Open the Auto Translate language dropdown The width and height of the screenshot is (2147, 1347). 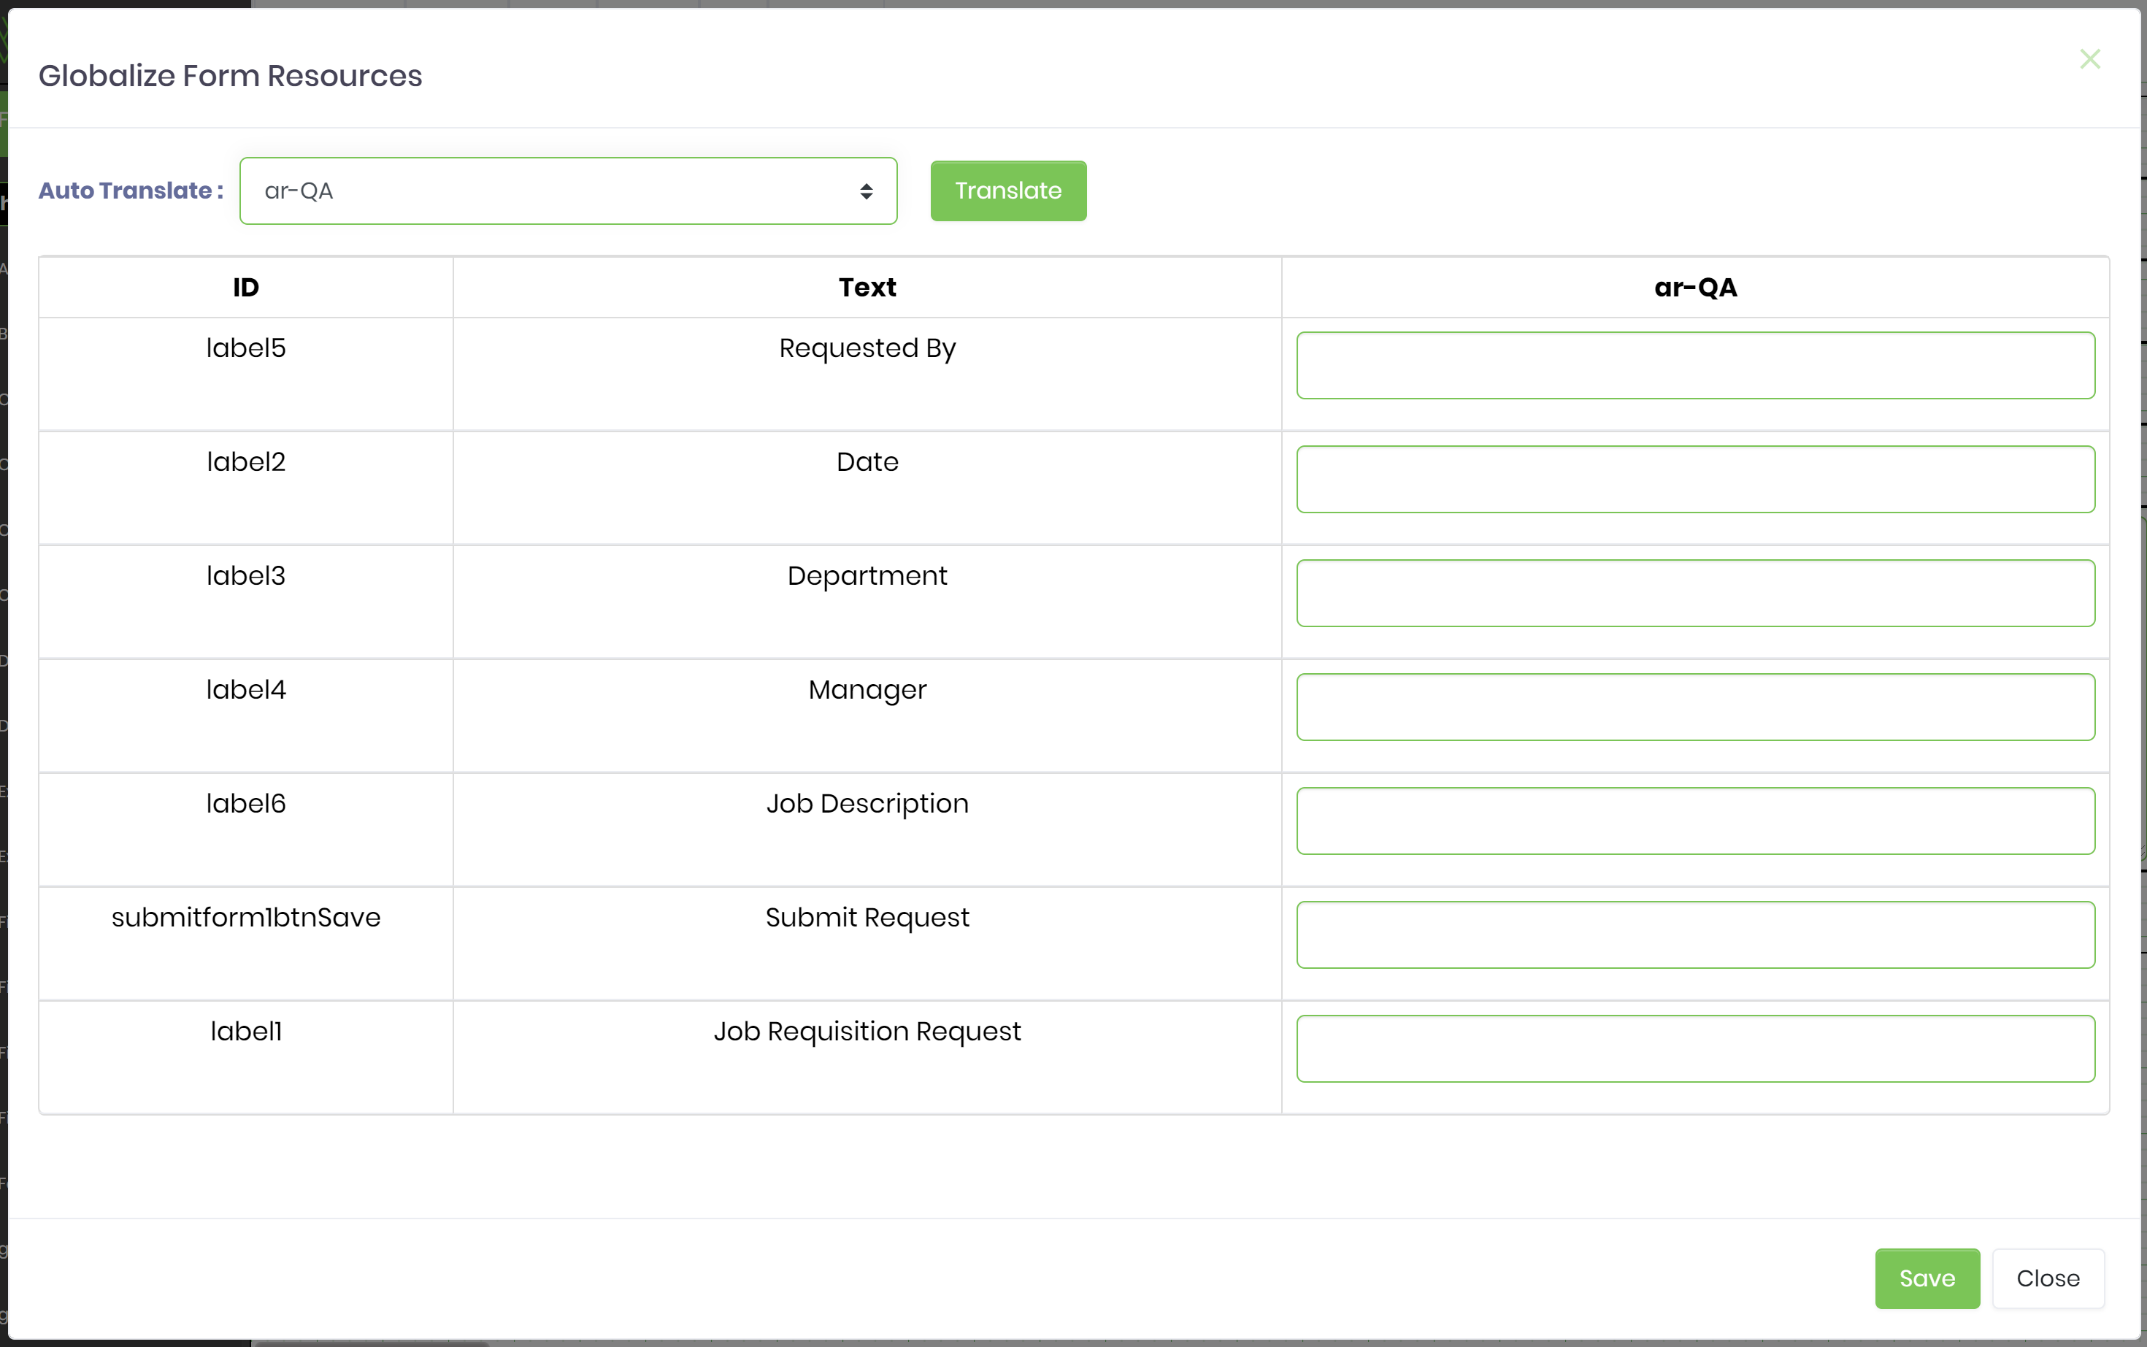point(567,190)
